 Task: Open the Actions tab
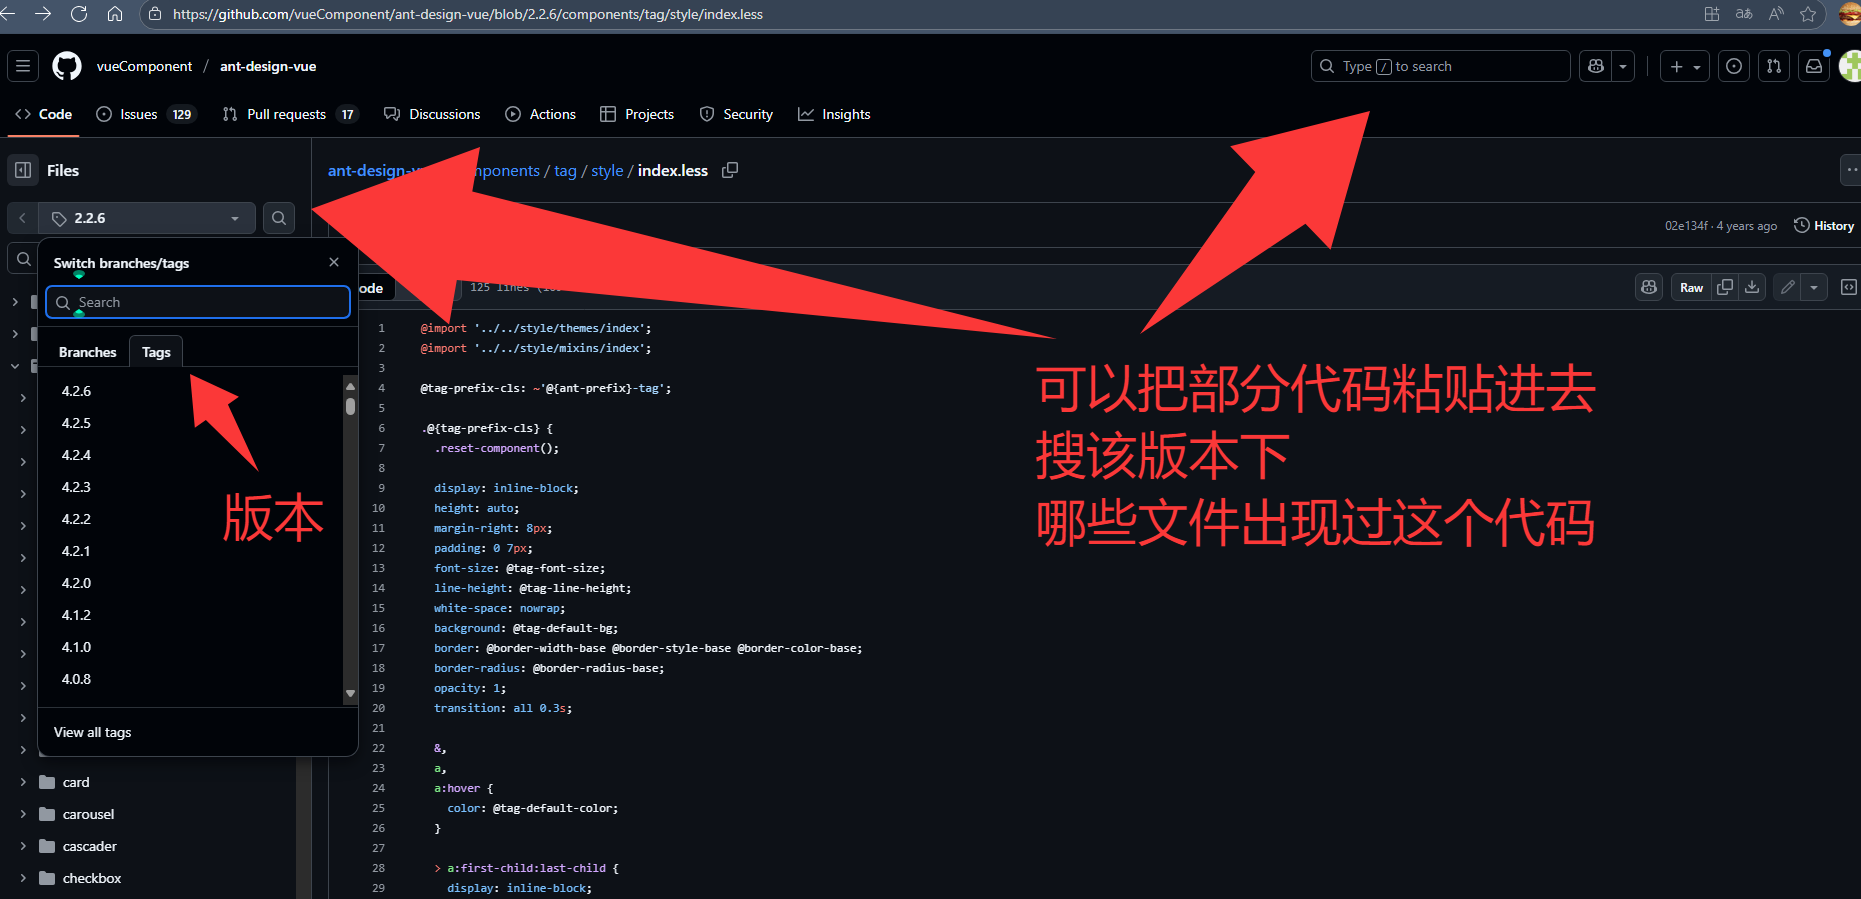tap(541, 114)
